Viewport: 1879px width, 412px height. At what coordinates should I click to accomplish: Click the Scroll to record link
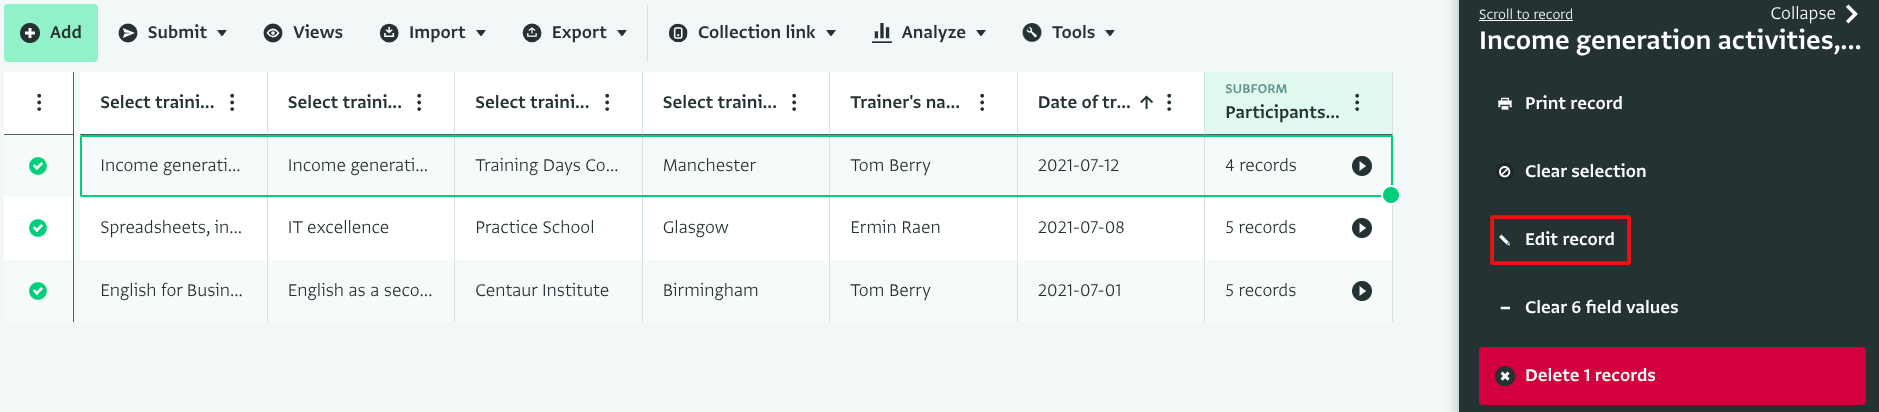click(1525, 14)
